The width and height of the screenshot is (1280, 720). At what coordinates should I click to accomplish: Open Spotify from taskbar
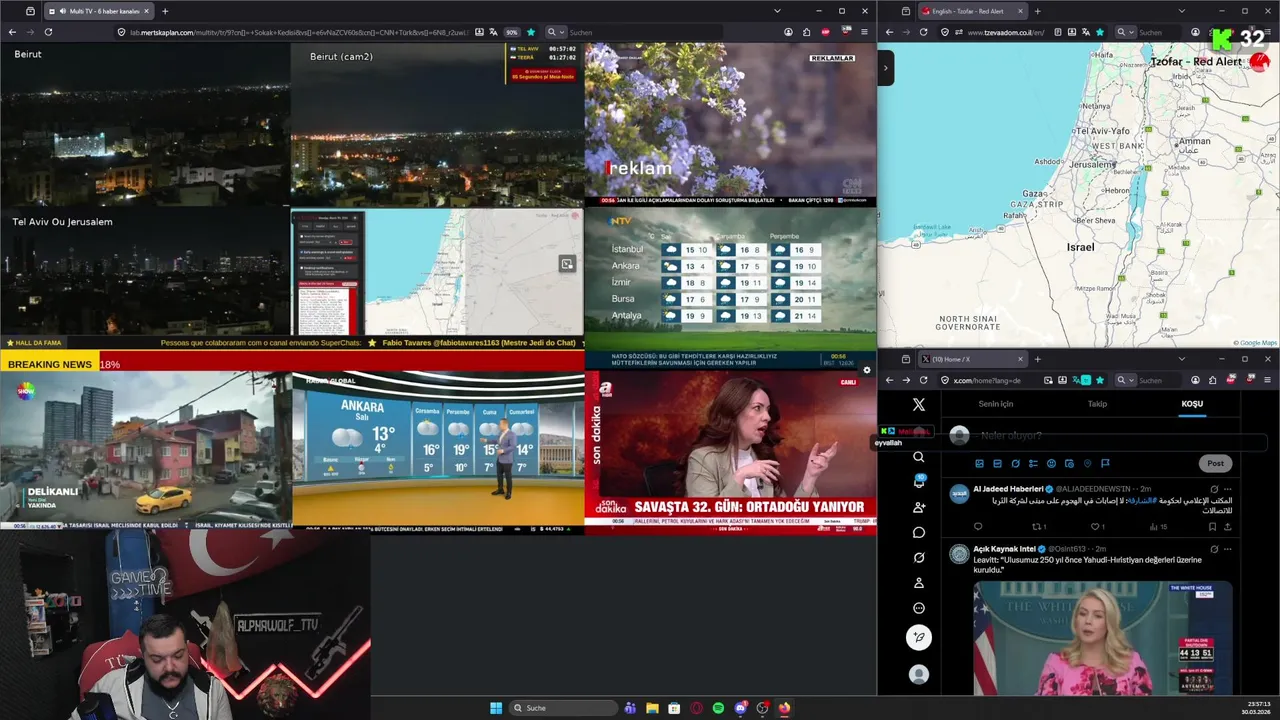pos(718,708)
